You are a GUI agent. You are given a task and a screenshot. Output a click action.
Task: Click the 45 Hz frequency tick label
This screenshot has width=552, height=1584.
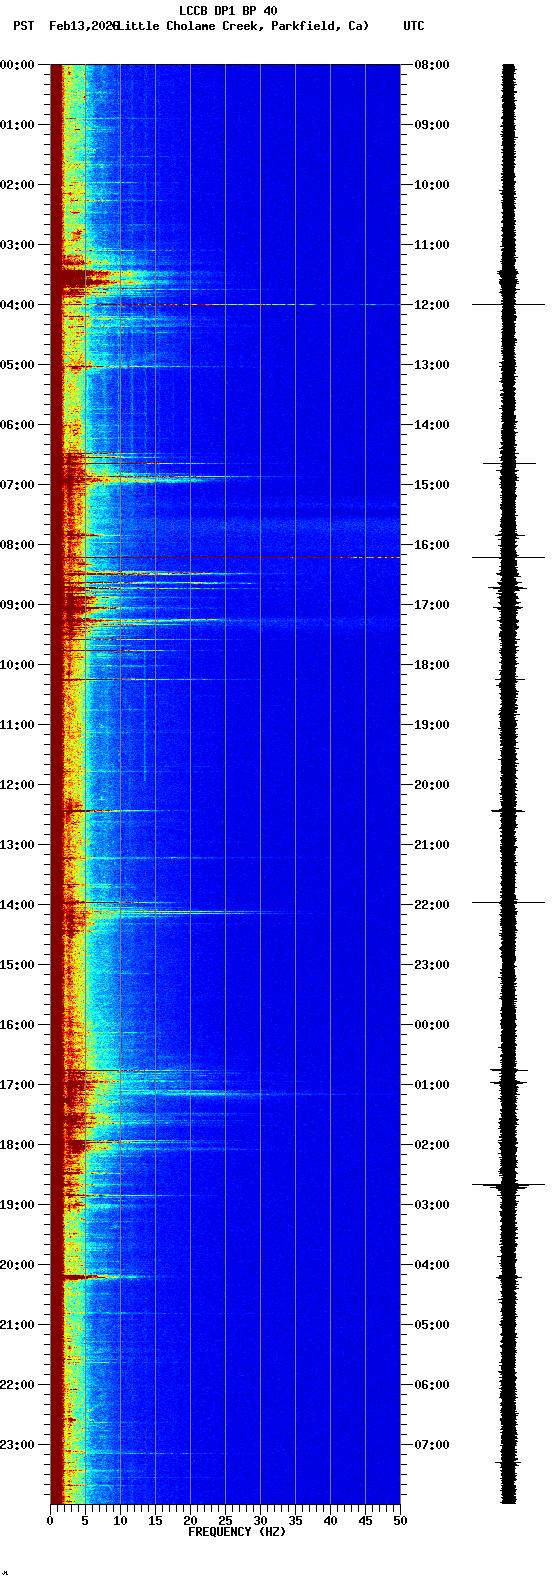point(365,1521)
